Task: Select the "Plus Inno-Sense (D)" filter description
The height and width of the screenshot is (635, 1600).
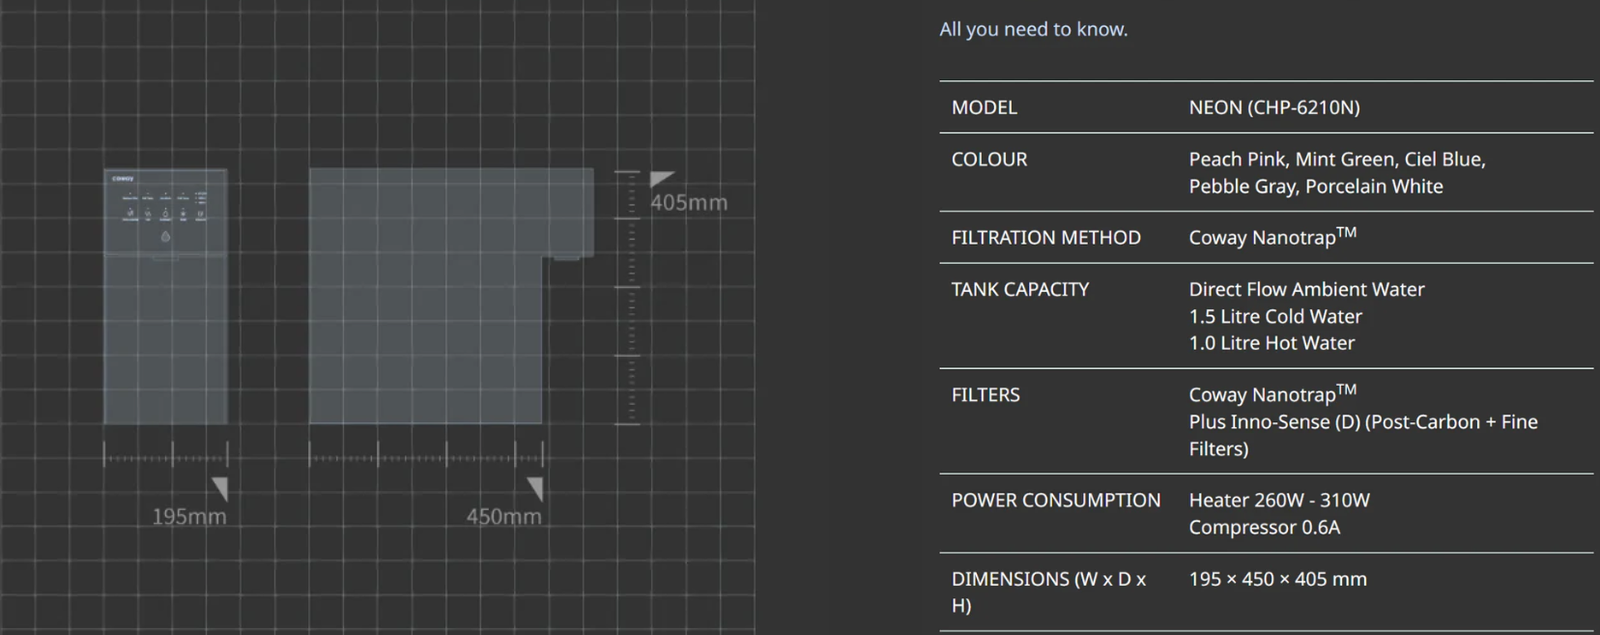Action: (1363, 435)
